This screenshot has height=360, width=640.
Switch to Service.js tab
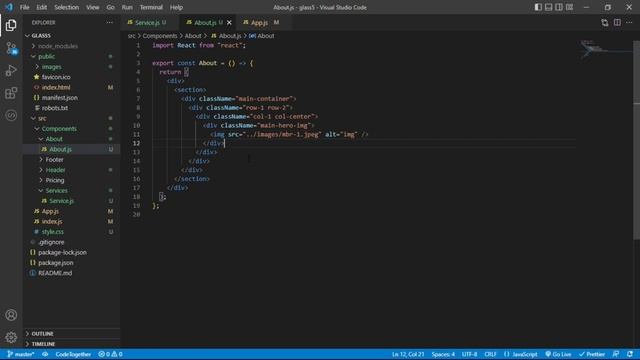149,22
